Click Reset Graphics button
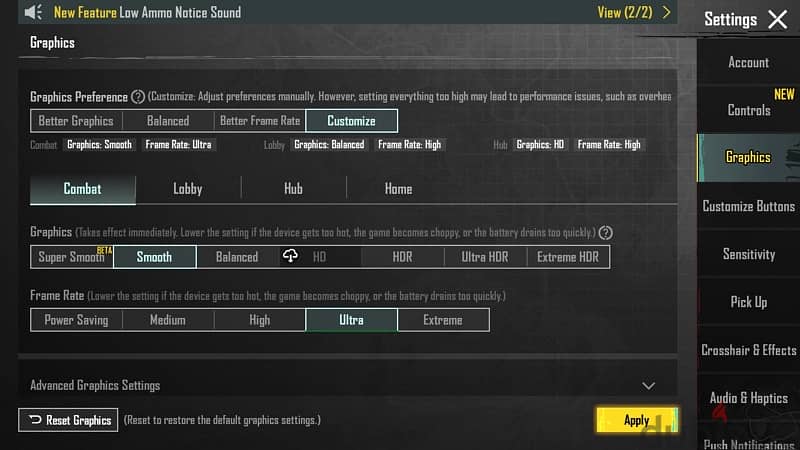This screenshot has height=450, width=800. (x=68, y=420)
